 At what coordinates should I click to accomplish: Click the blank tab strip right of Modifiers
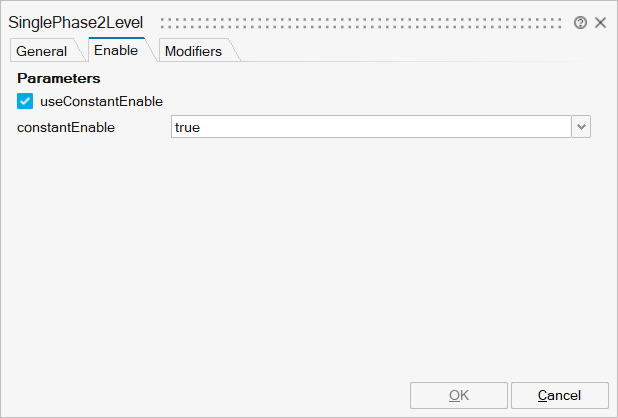pyautogui.click(x=420, y=51)
